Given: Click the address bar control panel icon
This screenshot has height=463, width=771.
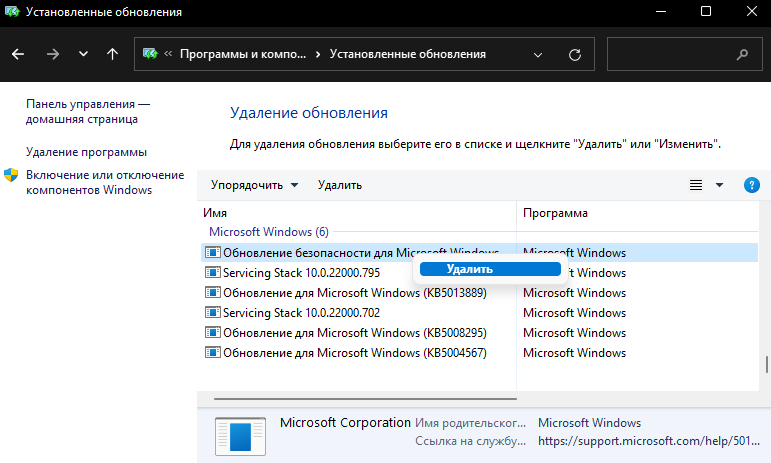Looking at the screenshot, I should 150,54.
